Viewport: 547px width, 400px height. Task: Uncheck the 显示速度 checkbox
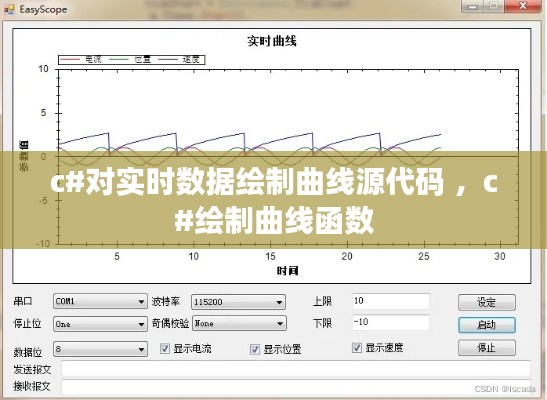pyautogui.click(x=357, y=348)
